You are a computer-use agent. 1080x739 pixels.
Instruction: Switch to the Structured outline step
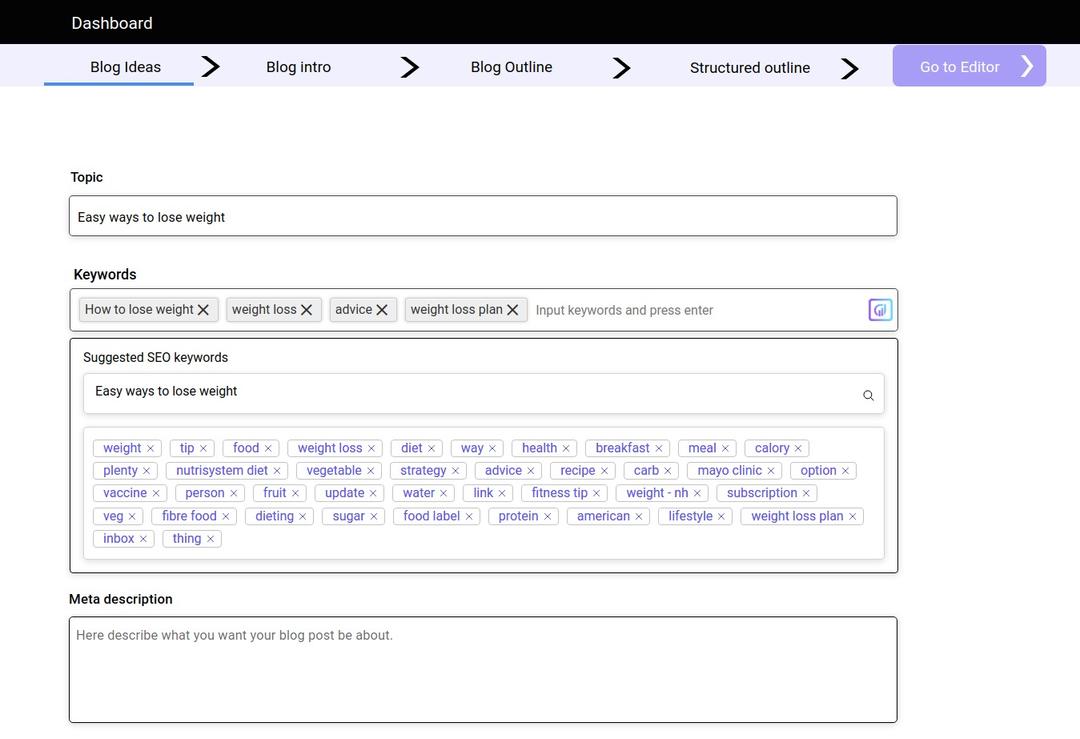point(749,67)
